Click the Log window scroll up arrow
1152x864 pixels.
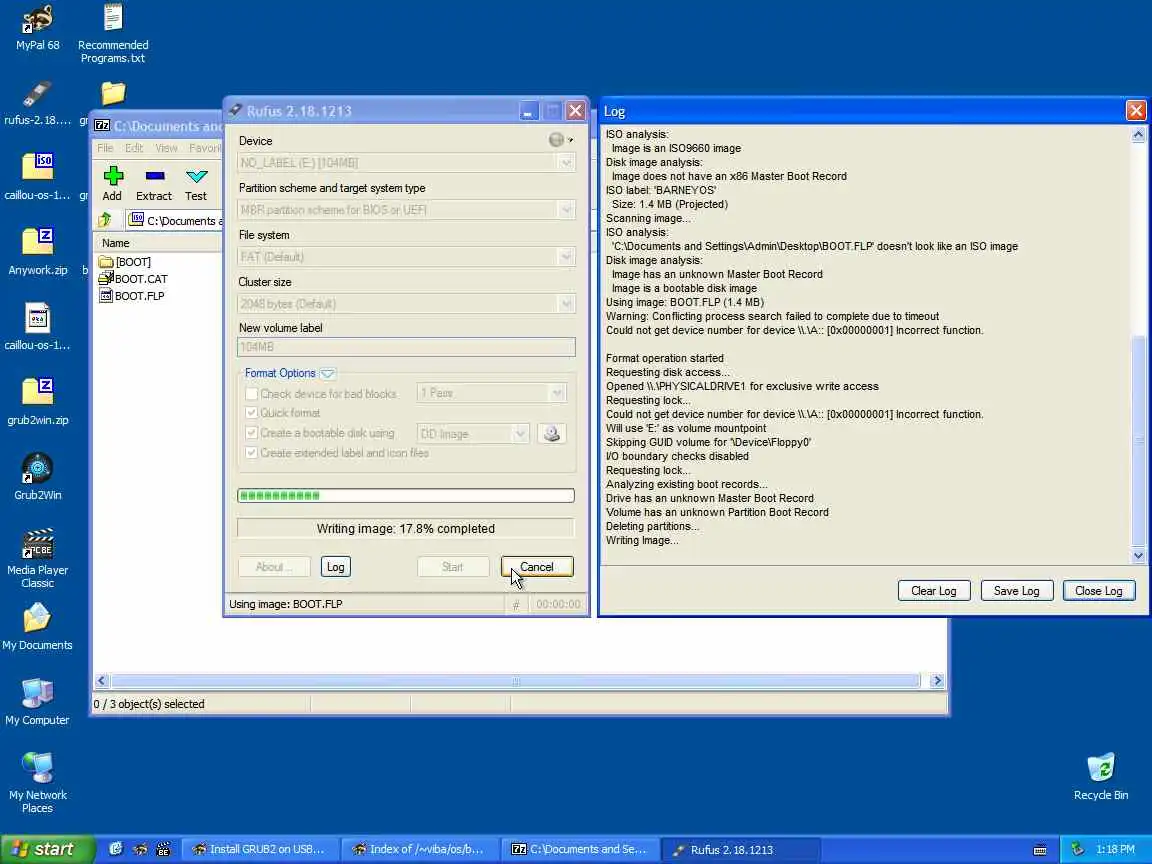click(x=1138, y=134)
